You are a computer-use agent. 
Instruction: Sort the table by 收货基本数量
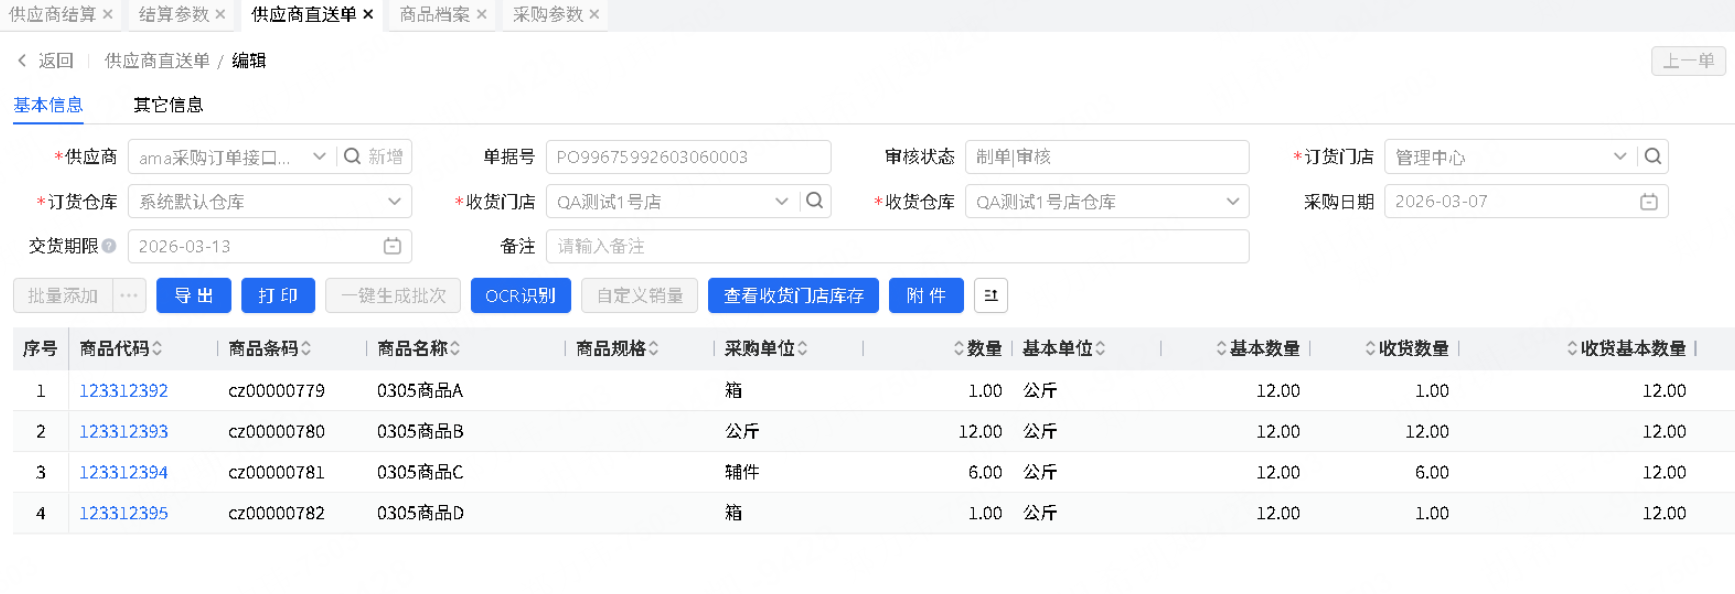click(x=1572, y=348)
